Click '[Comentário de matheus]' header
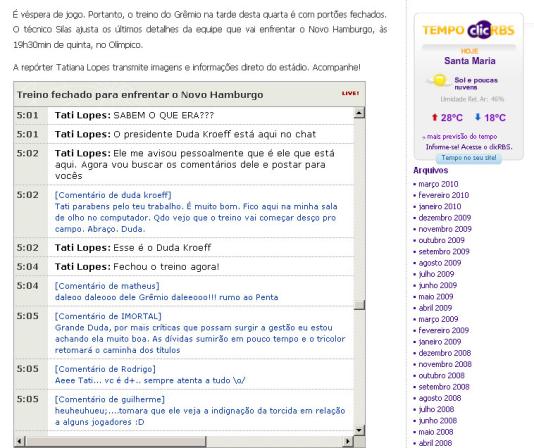 (x=107, y=286)
